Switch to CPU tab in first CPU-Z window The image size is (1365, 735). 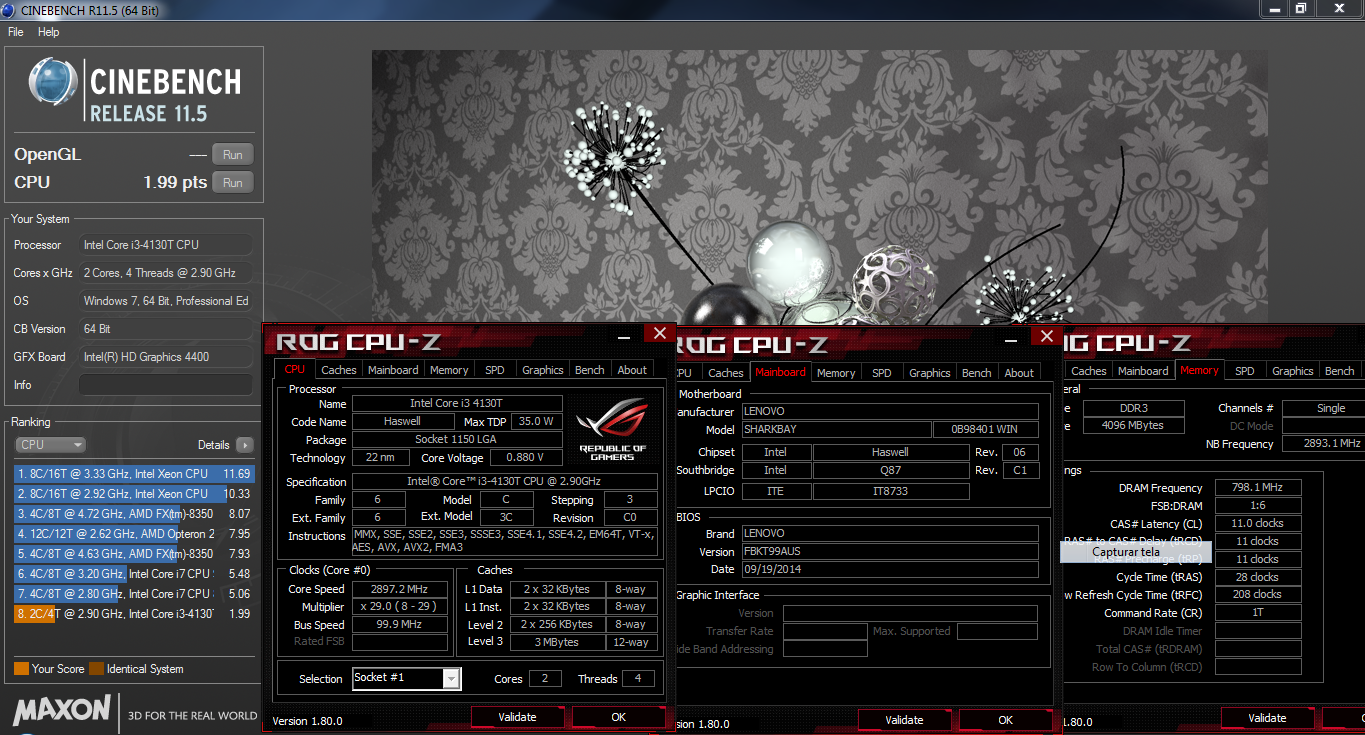(295, 370)
